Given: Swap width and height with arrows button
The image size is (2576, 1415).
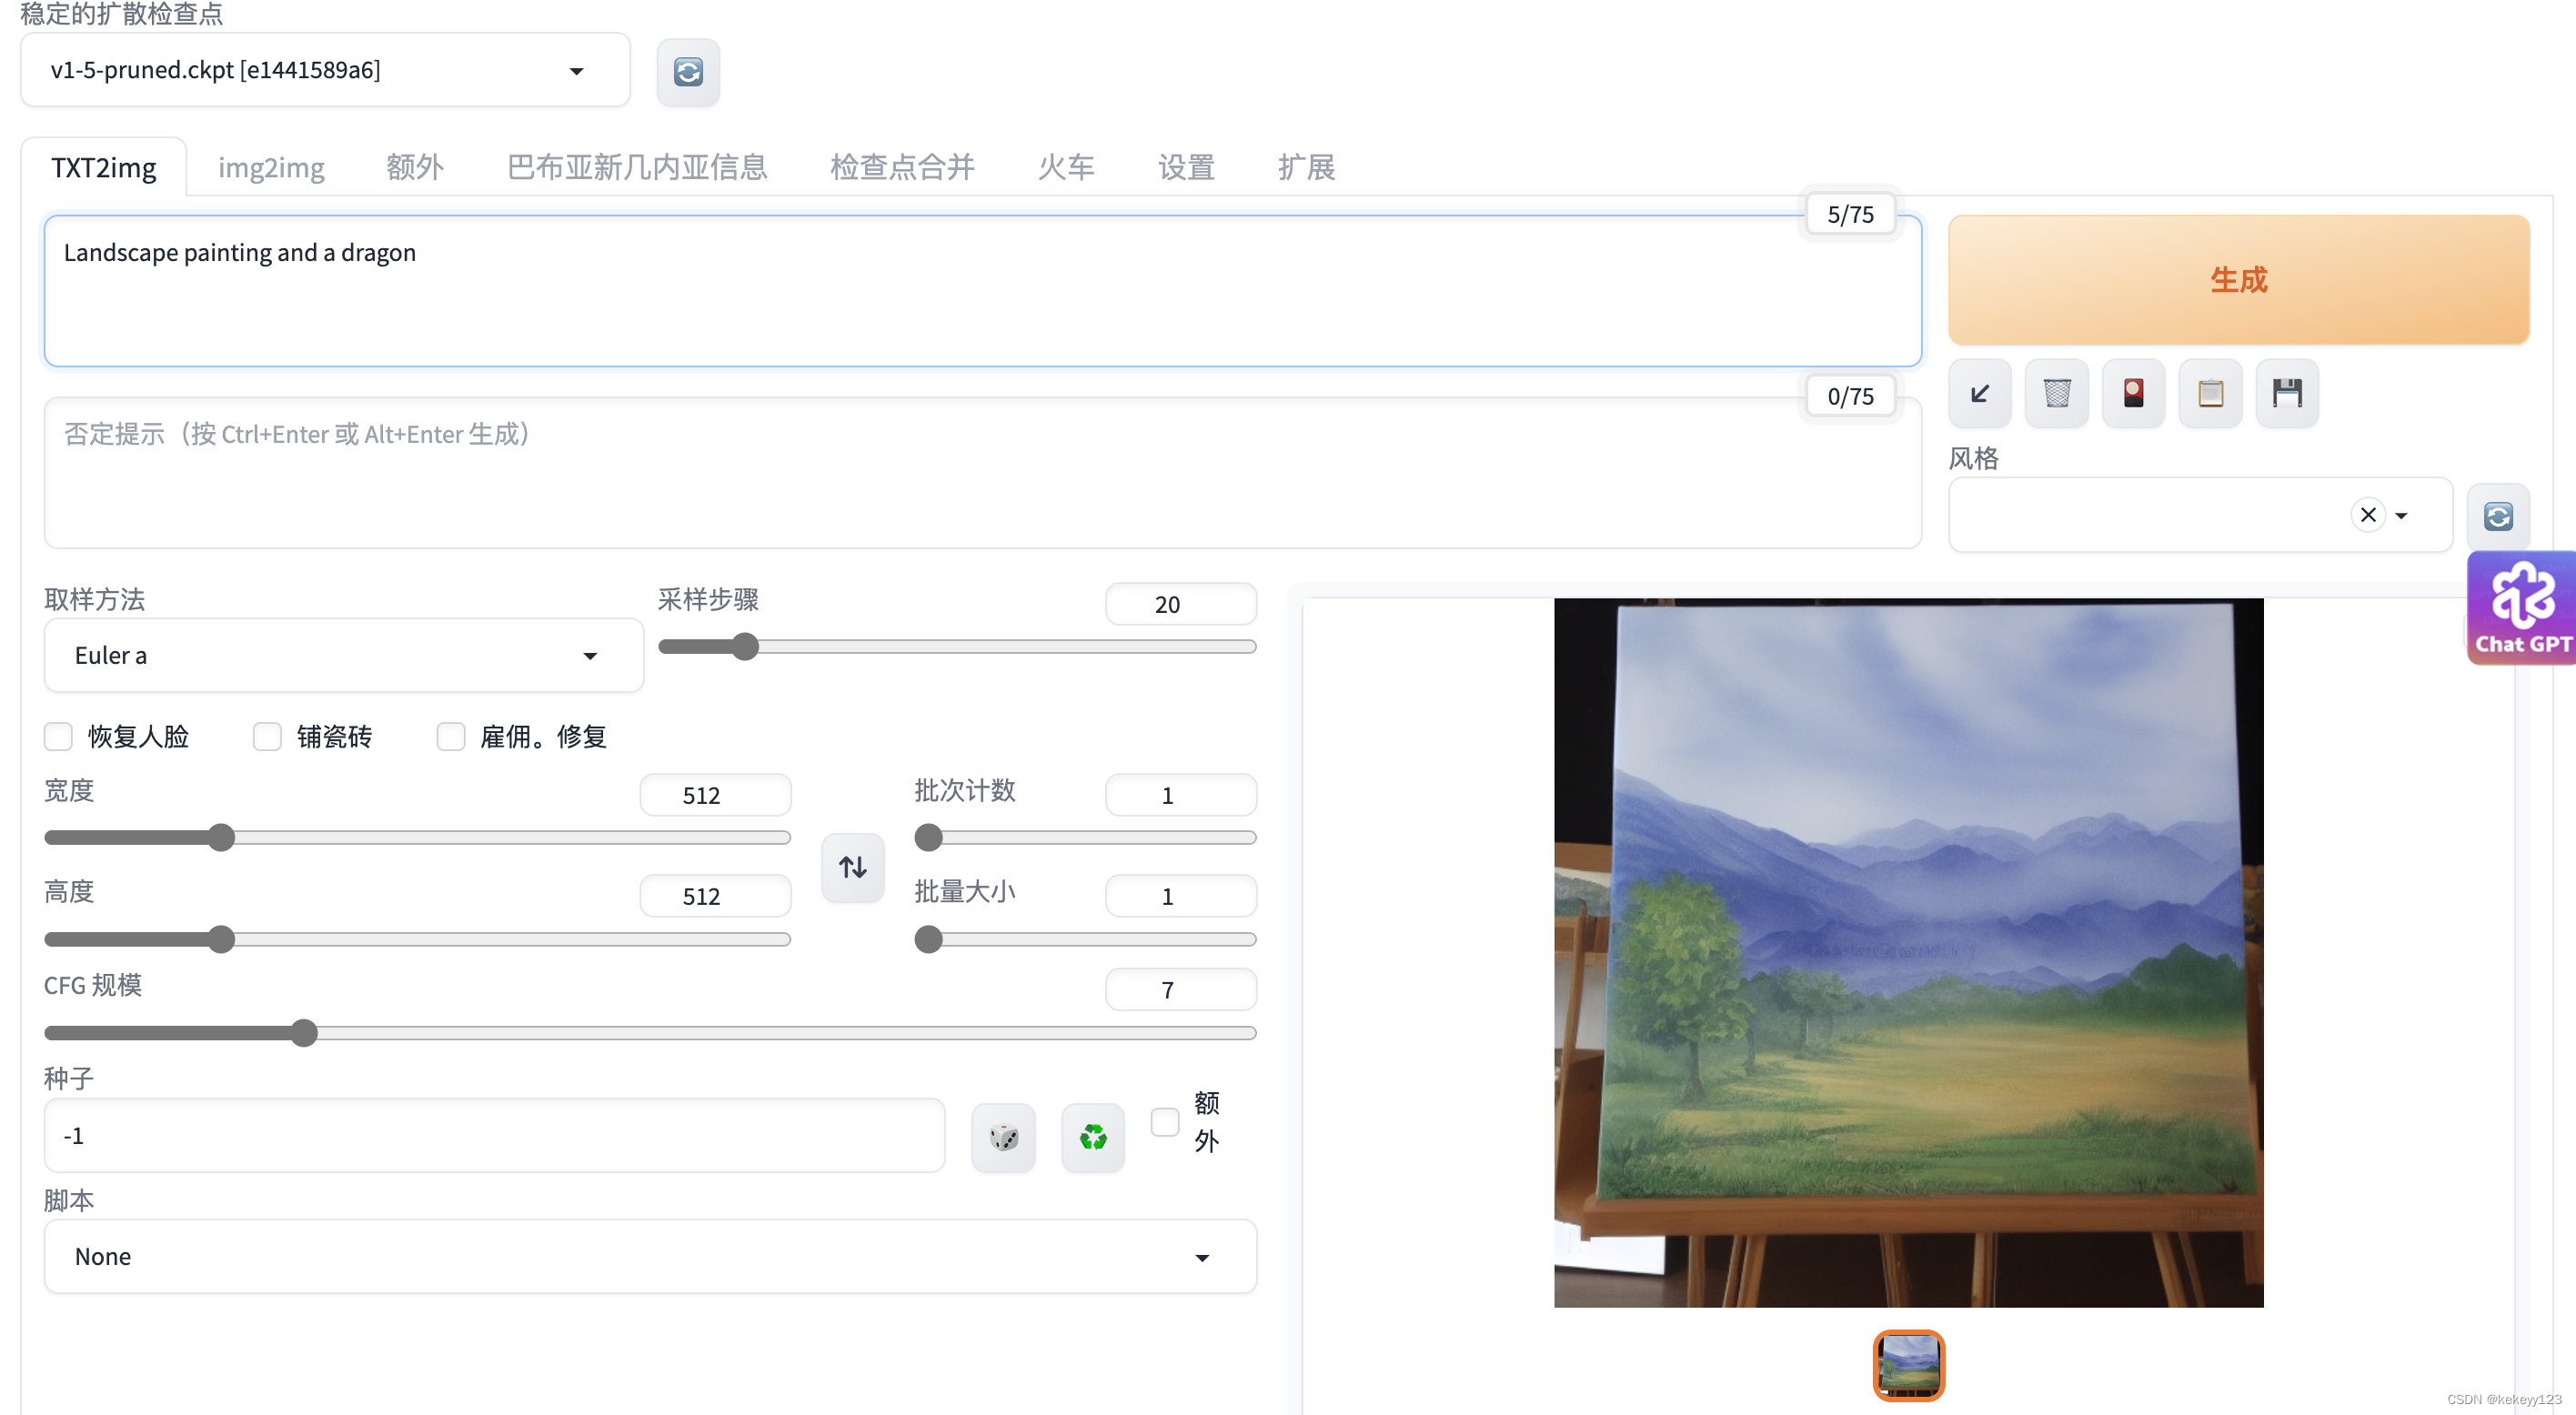Looking at the screenshot, I should click(x=852, y=867).
